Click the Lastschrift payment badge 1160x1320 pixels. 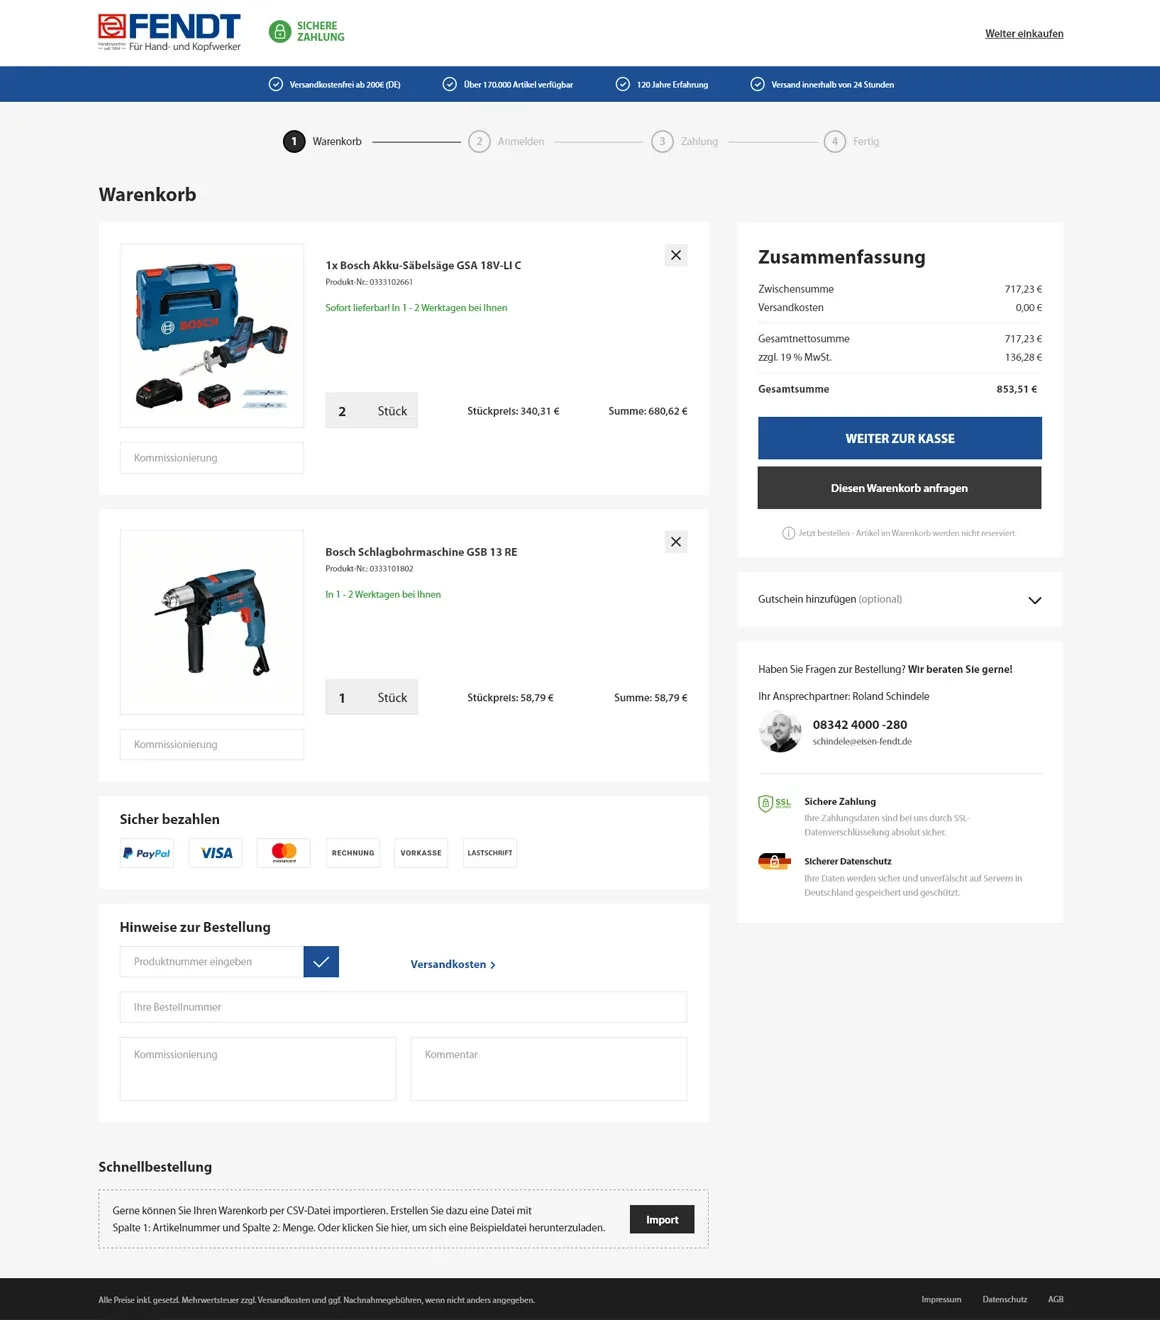(490, 853)
